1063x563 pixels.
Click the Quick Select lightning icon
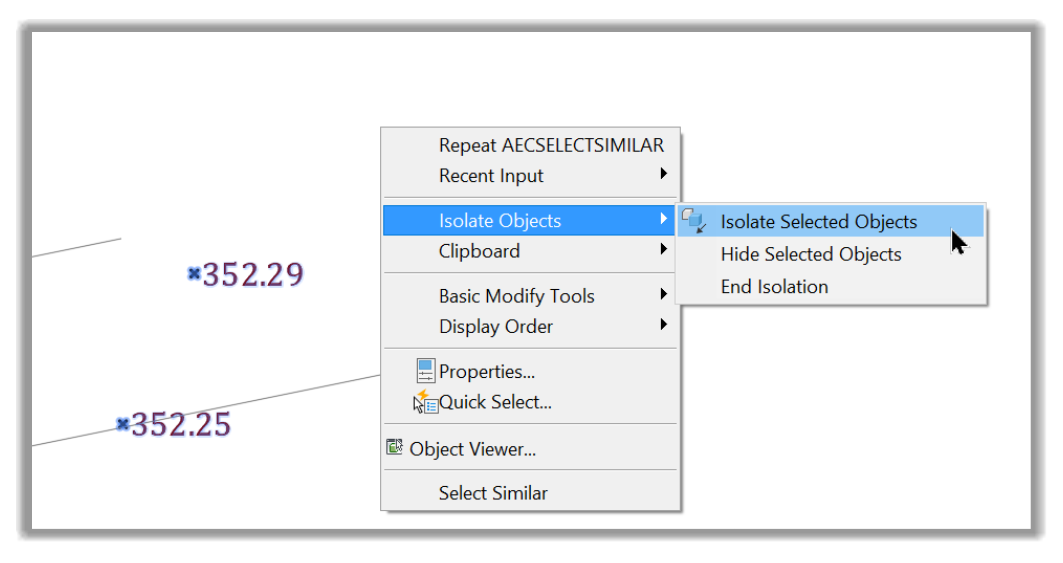pos(425,402)
